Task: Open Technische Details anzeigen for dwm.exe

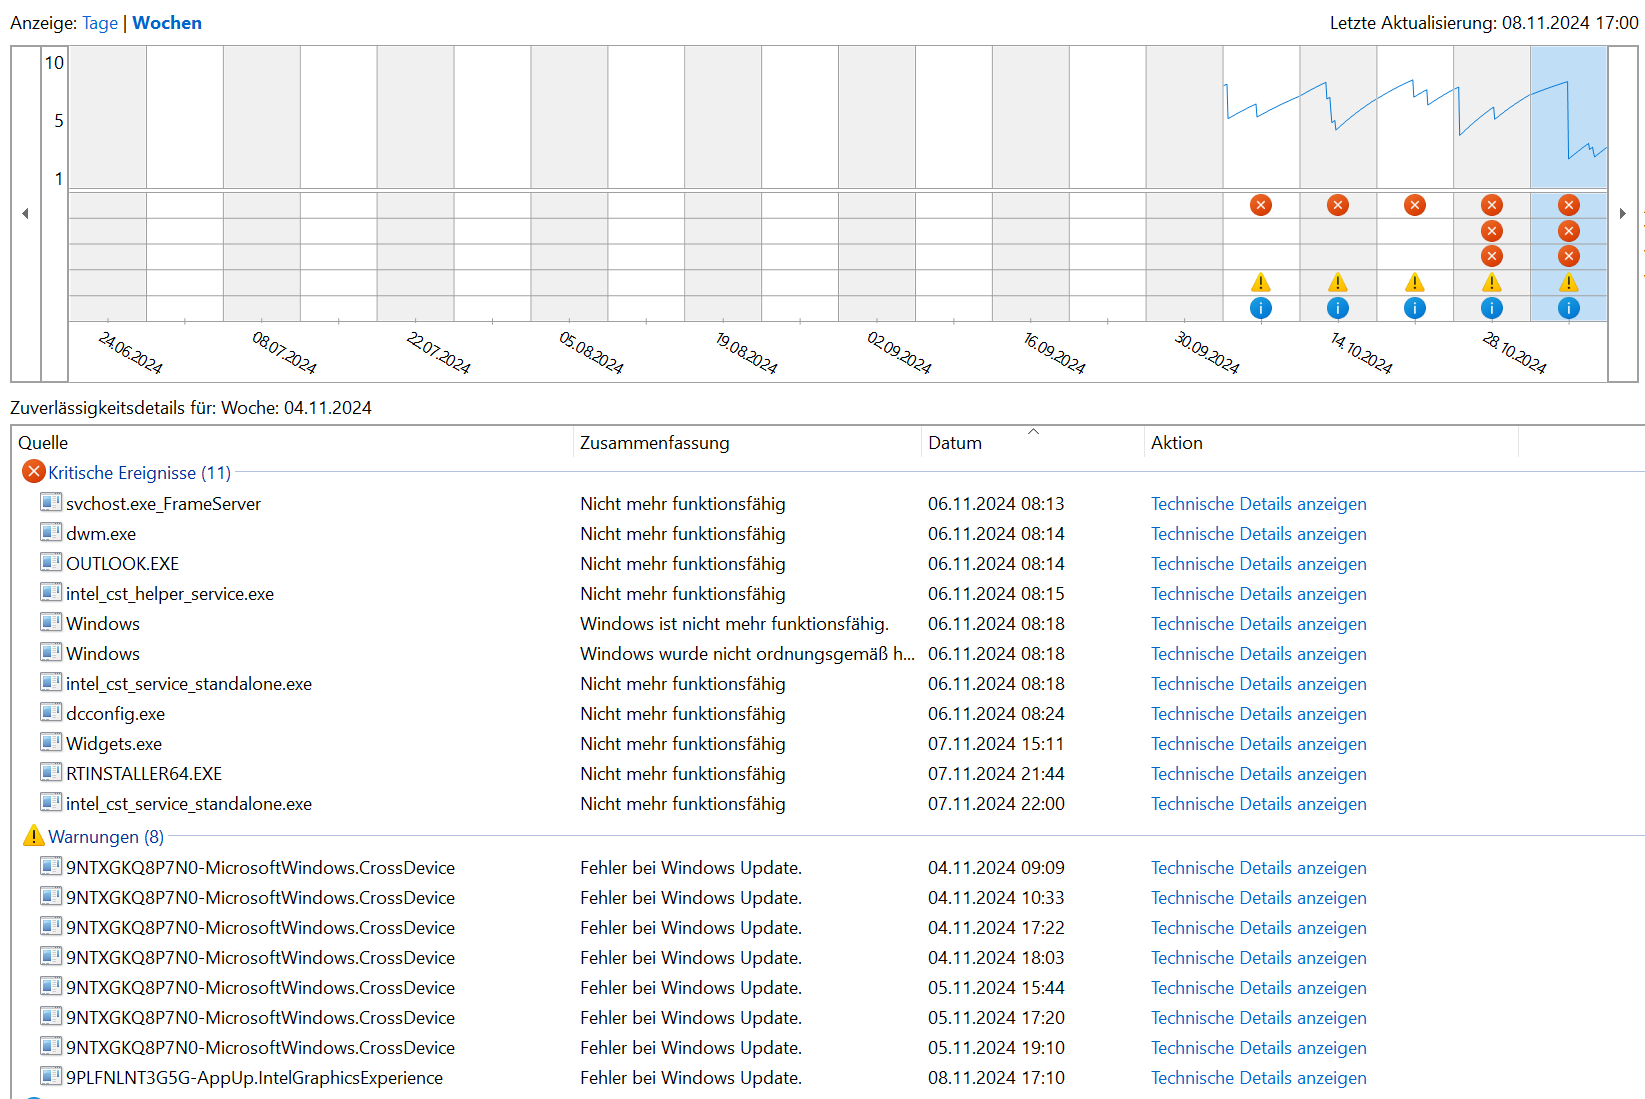Action: pyautogui.click(x=1259, y=534)
